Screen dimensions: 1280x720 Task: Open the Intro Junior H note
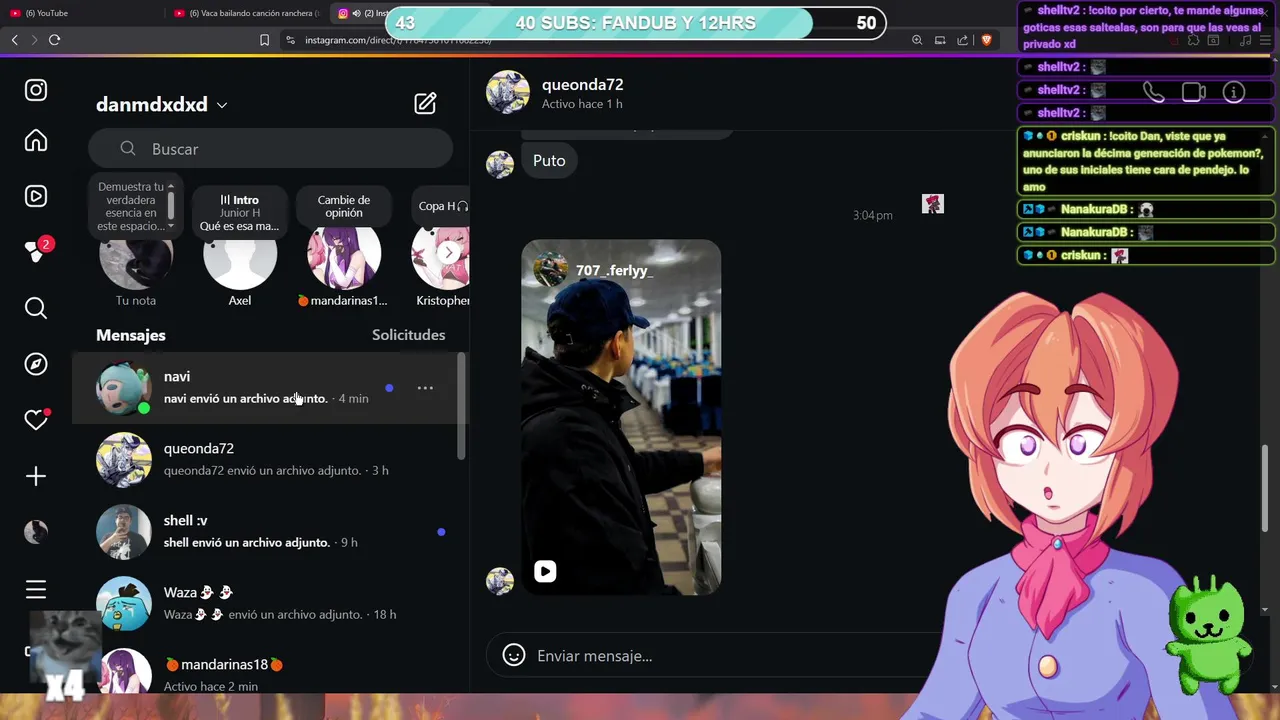pyautogui.click(x=240, y=213)
